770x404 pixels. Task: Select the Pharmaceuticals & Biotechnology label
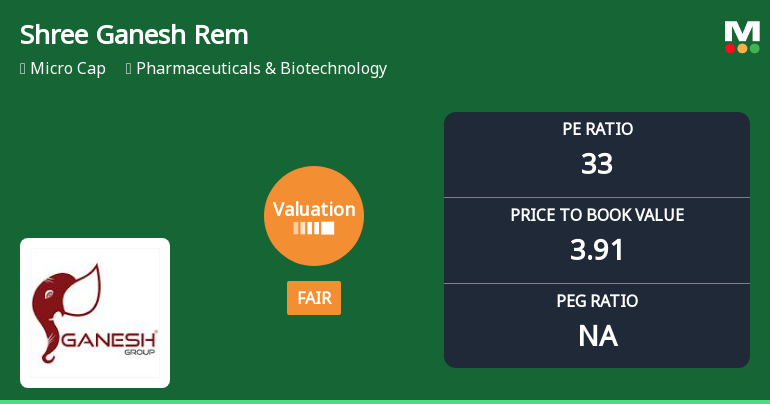[261, 69]
